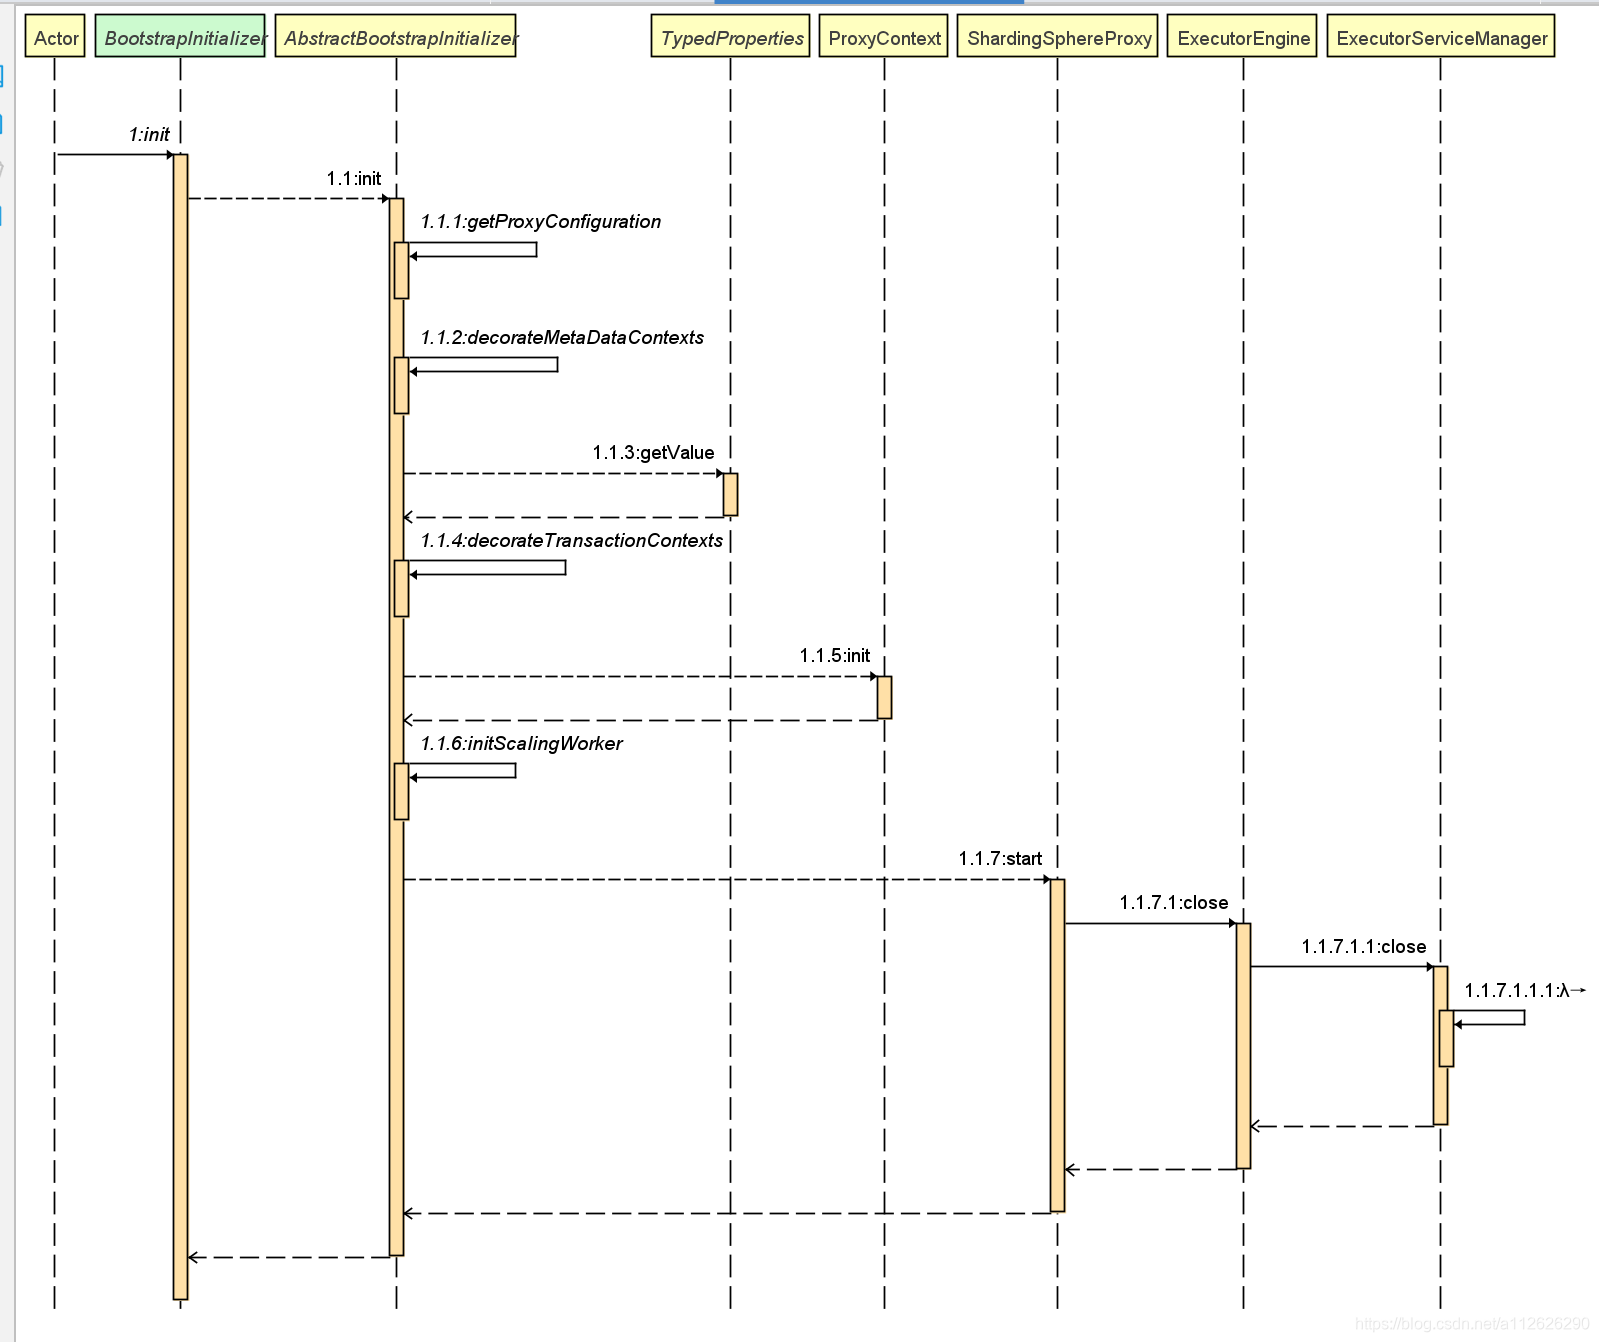Select the initScalingWorker self-call activation box
This screenshot has width=1599, height=1342.
[x=402, y=792]
